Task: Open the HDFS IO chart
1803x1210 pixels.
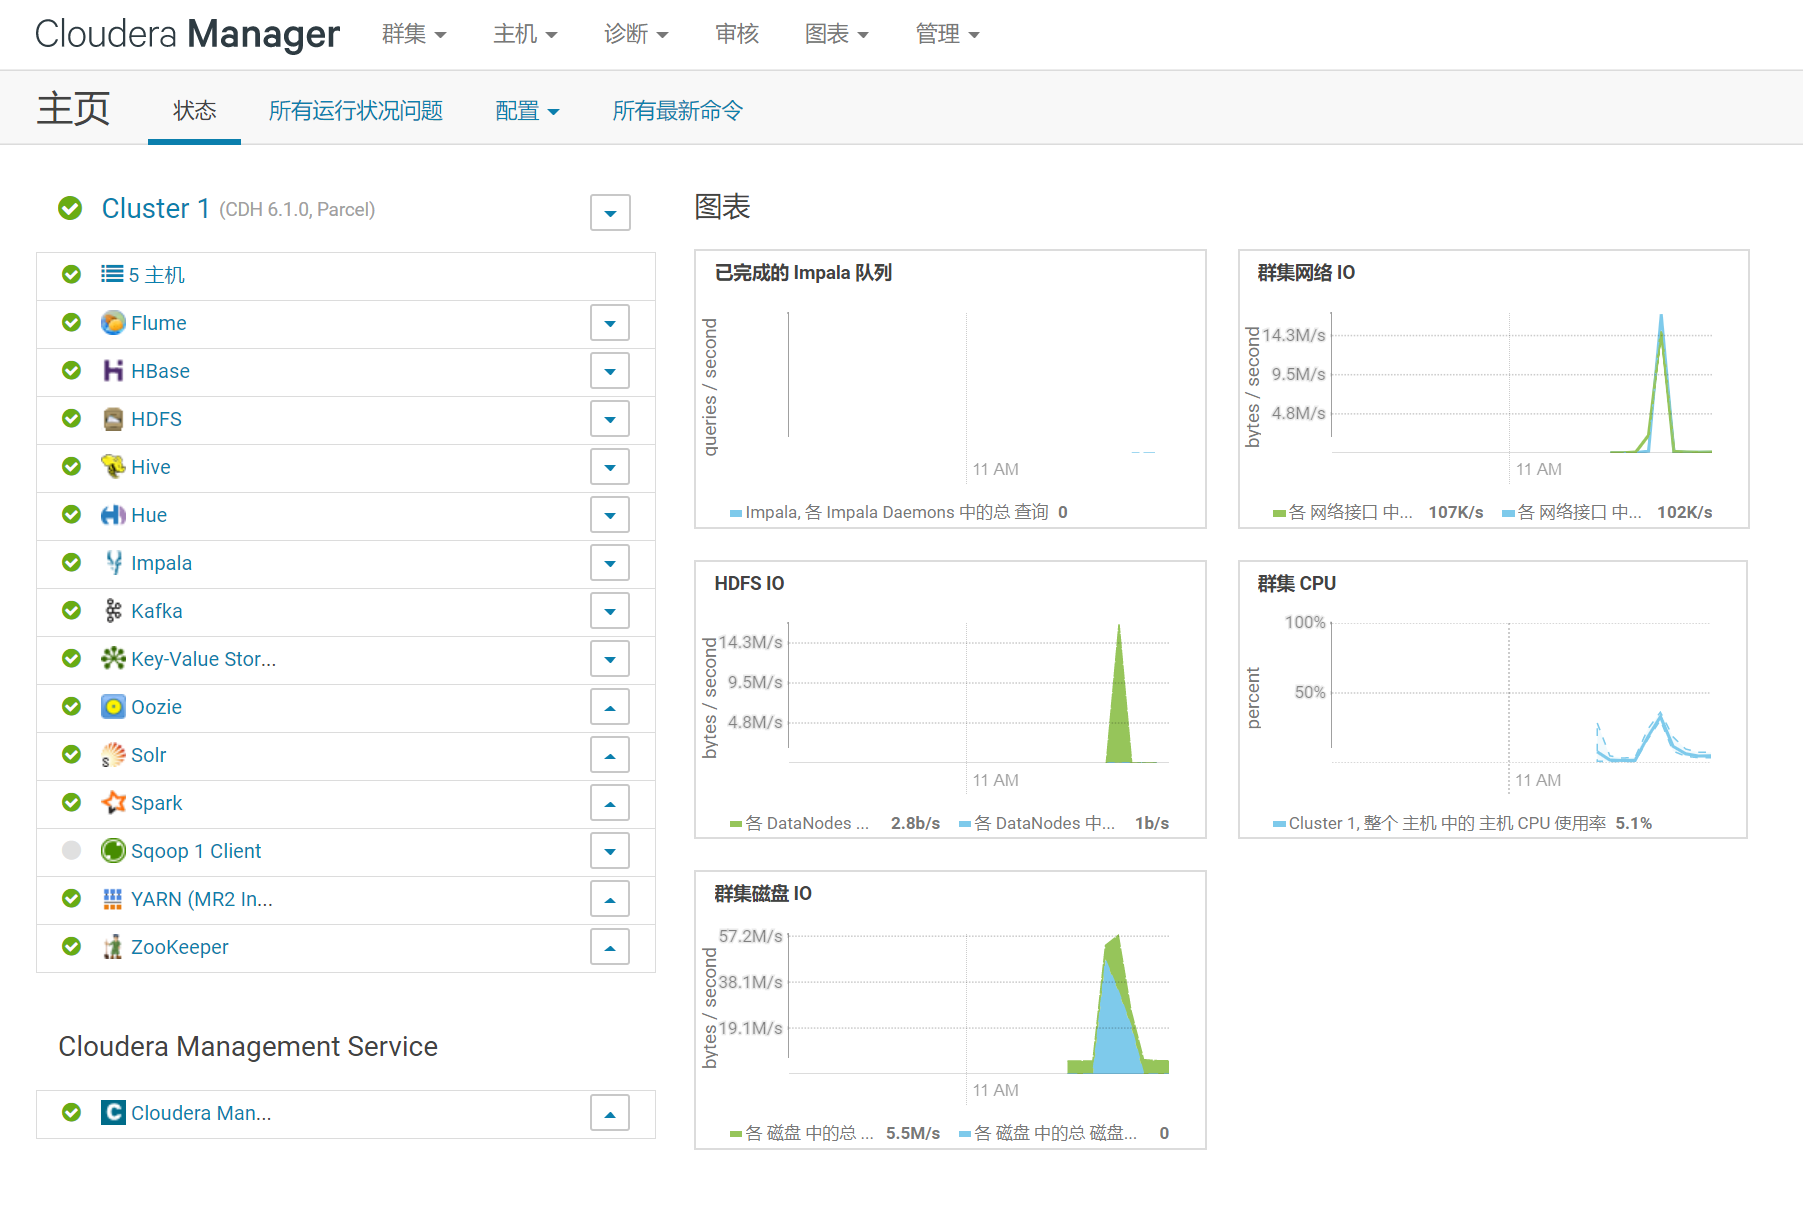Action: 950,699
